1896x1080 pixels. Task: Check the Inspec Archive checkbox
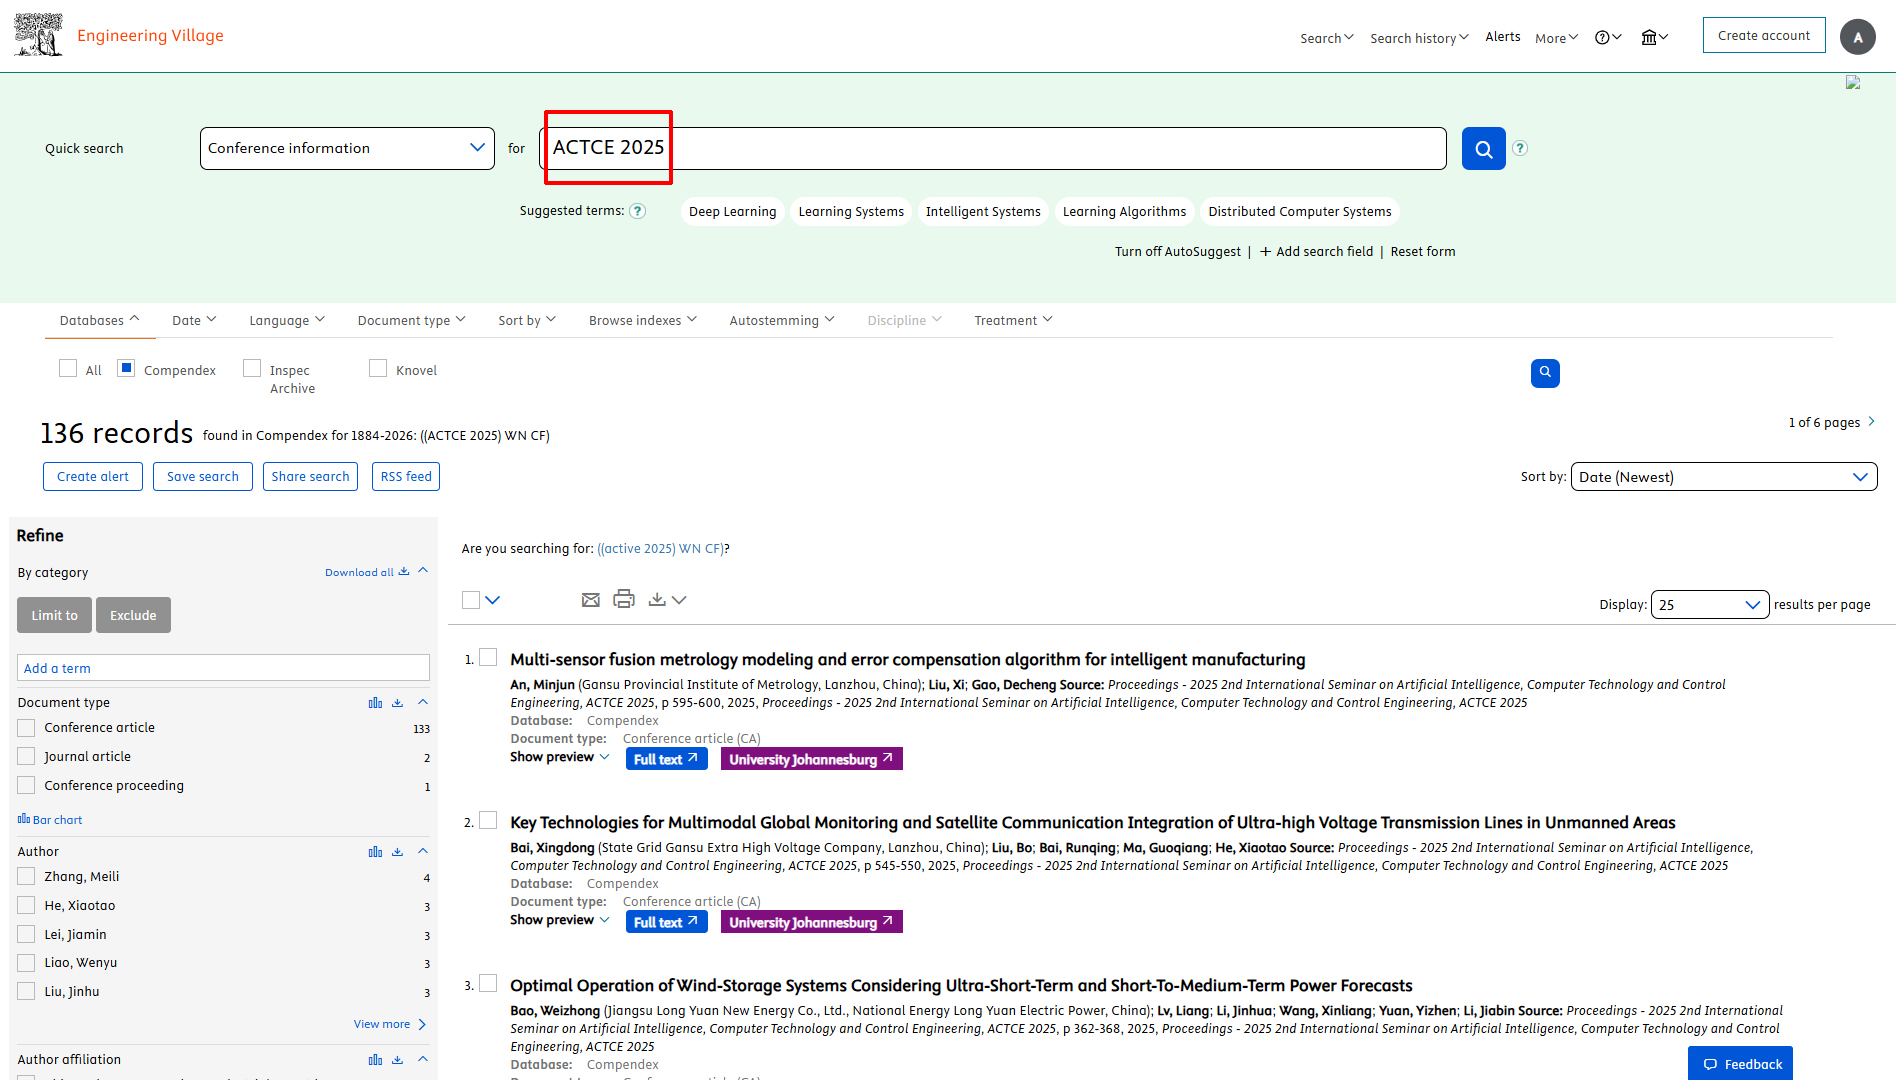tap(252, 368)
